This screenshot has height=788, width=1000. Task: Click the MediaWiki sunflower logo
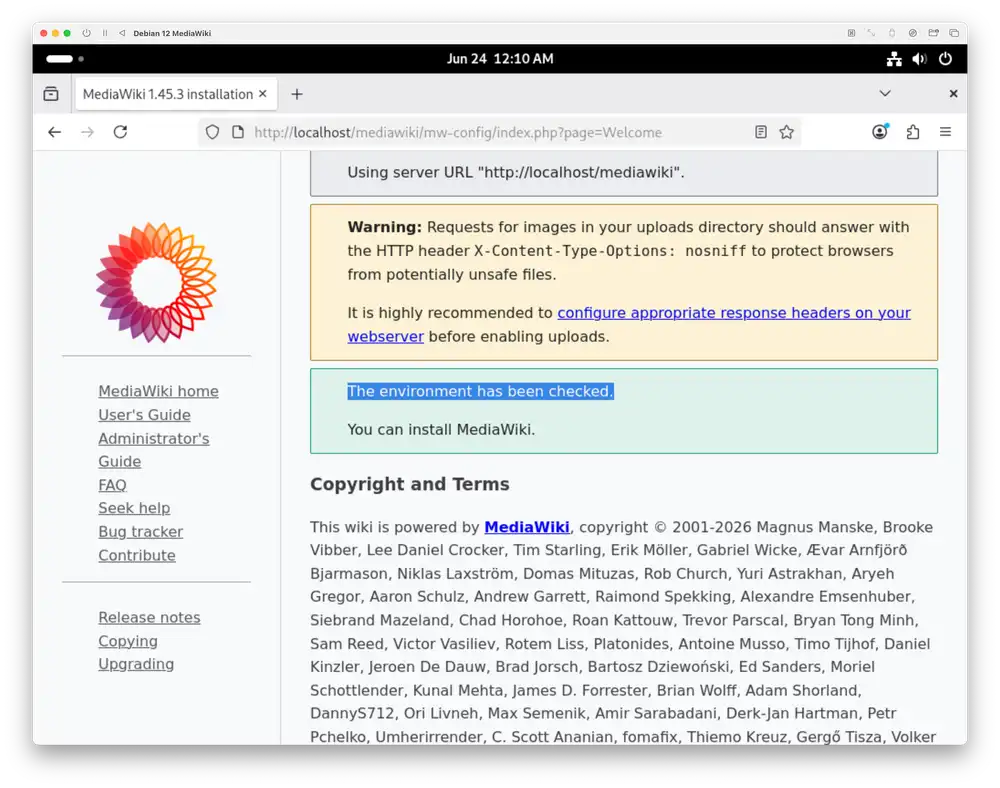156,282
